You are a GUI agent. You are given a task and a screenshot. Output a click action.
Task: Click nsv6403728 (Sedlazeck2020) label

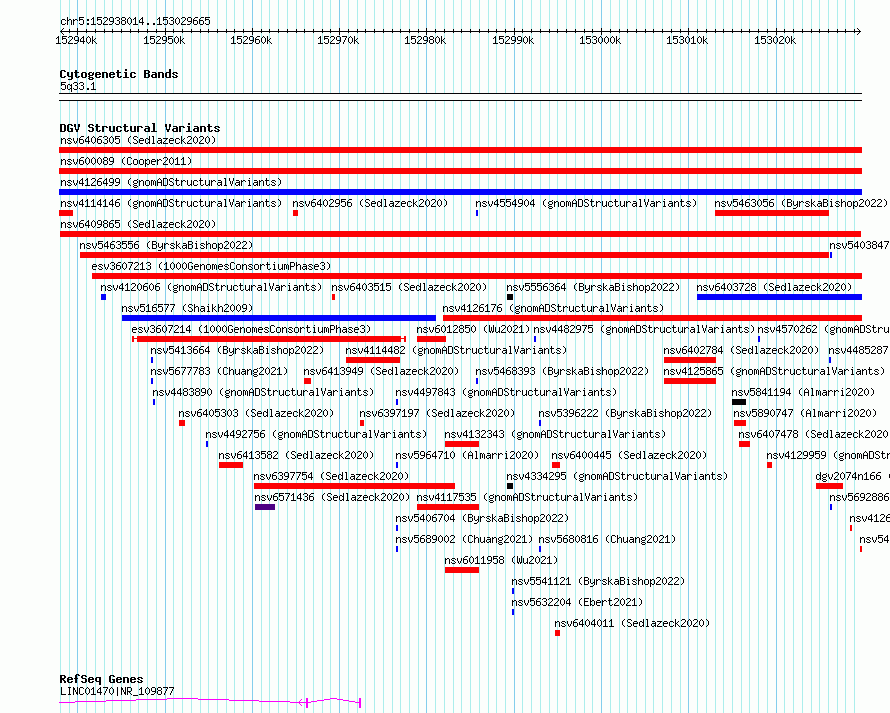774,287
